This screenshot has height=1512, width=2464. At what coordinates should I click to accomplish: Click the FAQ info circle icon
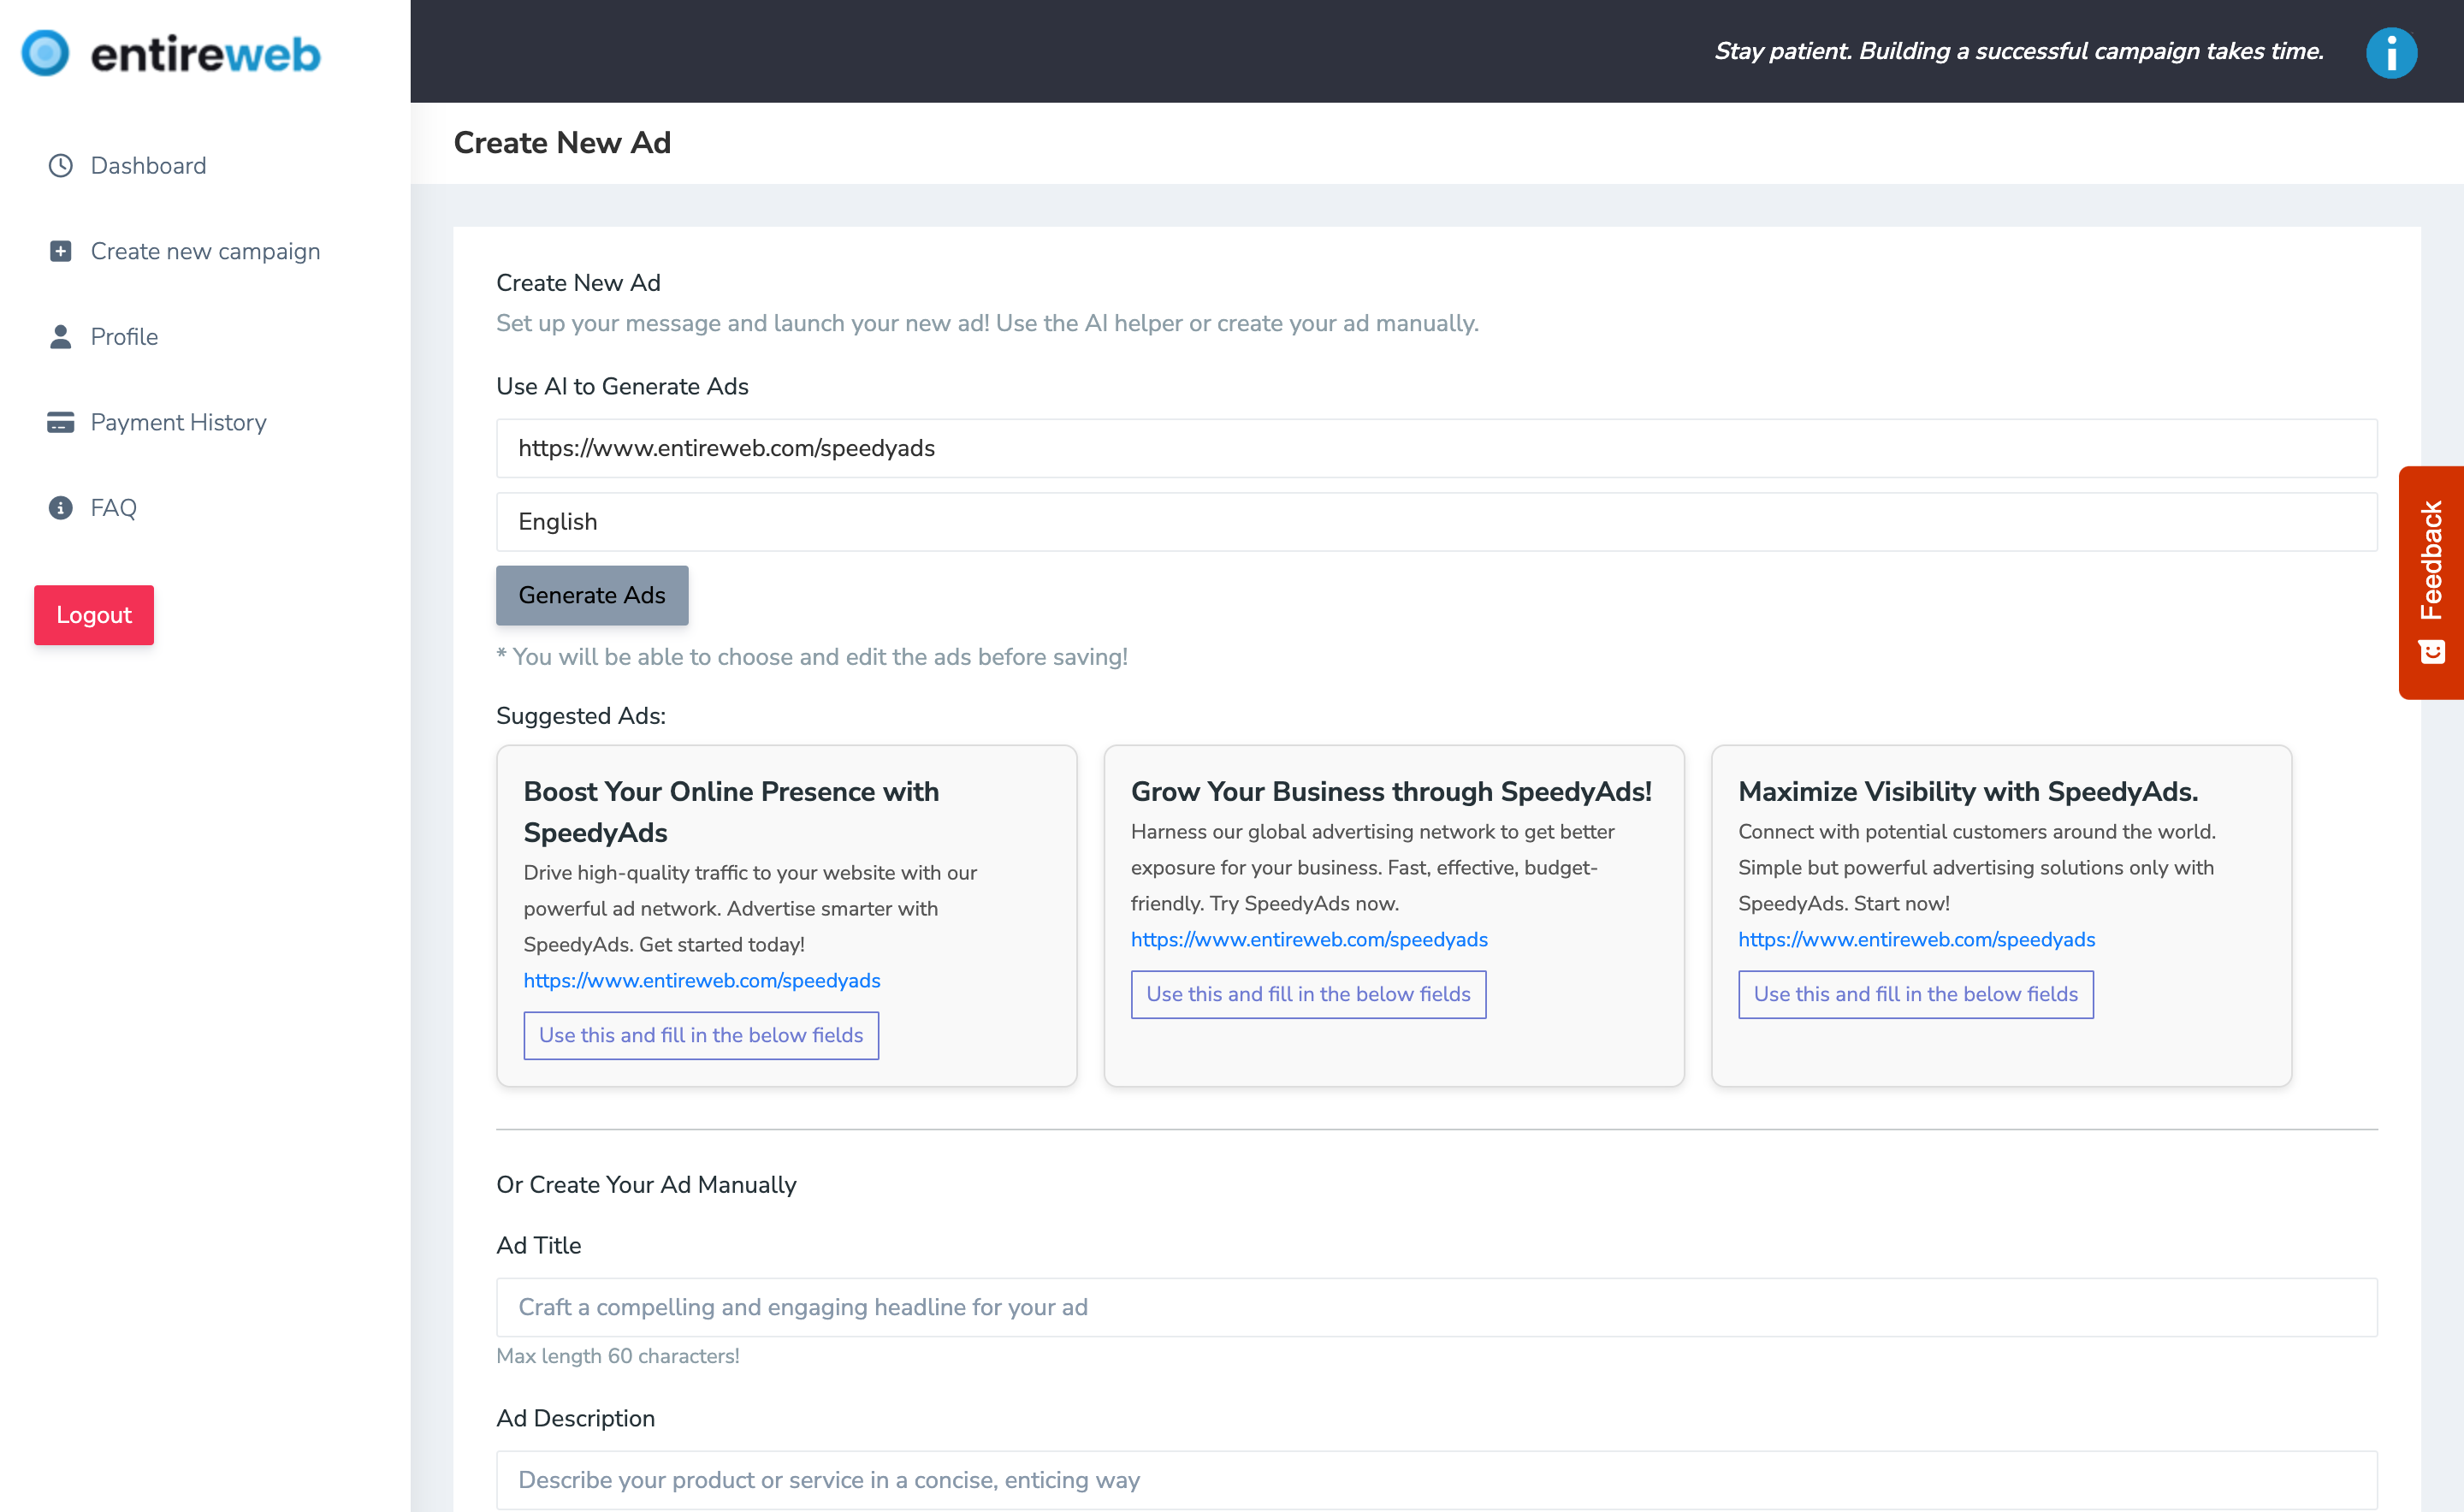point(61,508)
